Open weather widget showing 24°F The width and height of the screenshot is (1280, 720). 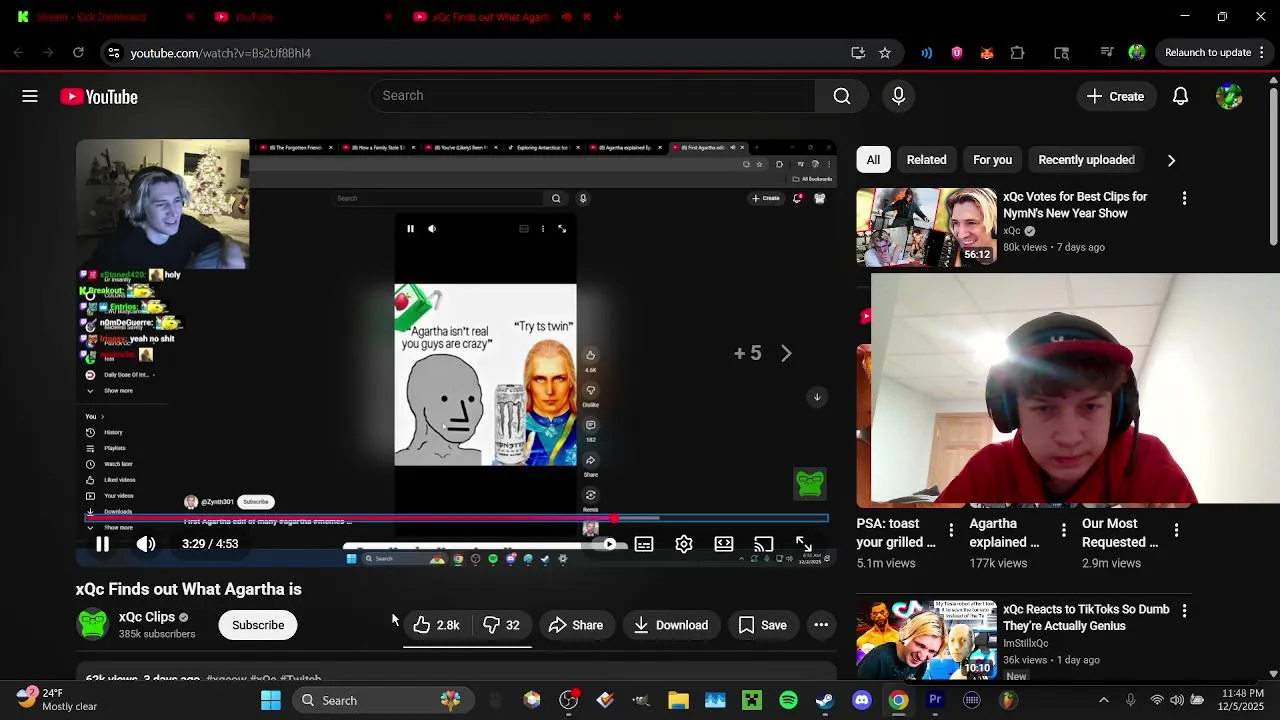pos(55,700)
